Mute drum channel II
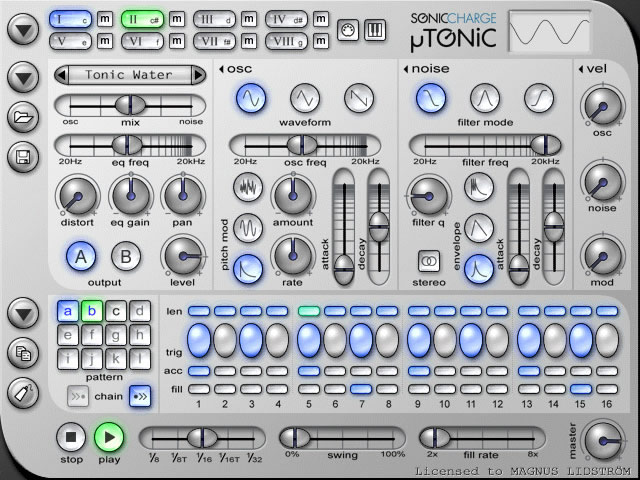Image resolution: width=640 pixels, height=480 pixels. click(x=177, y=19)
